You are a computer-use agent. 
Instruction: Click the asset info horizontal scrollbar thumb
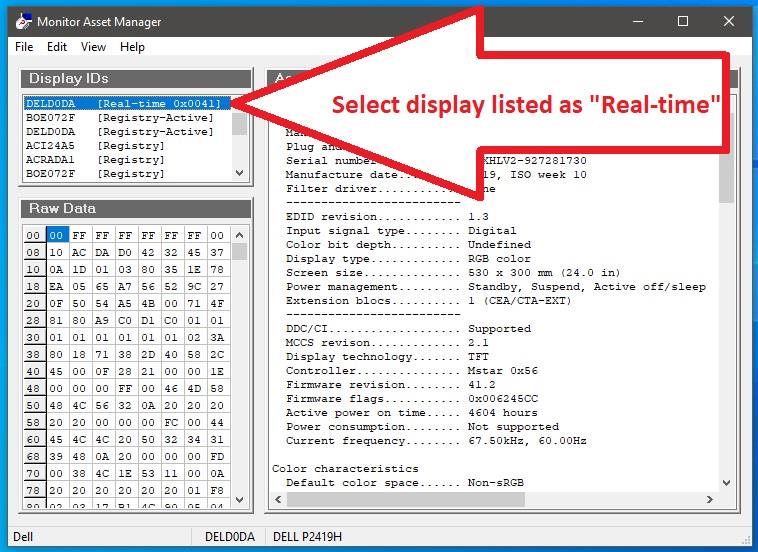(x=406, y=499)
